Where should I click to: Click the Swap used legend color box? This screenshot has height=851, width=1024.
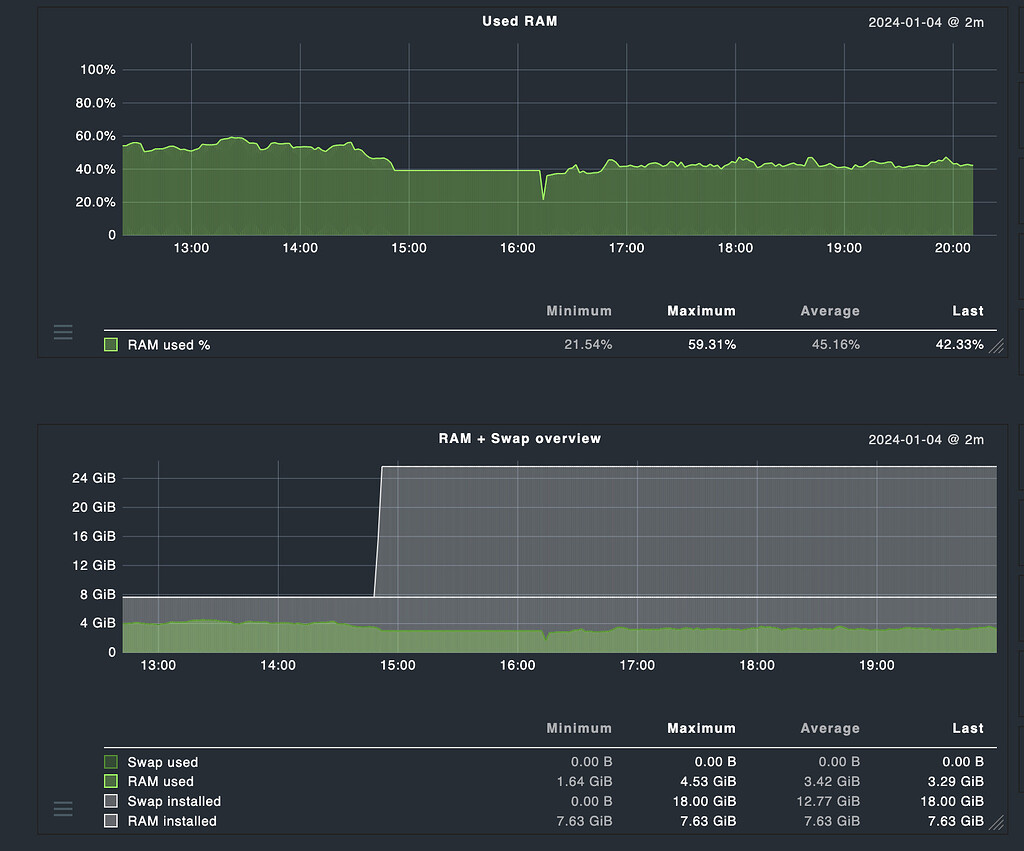111,762
